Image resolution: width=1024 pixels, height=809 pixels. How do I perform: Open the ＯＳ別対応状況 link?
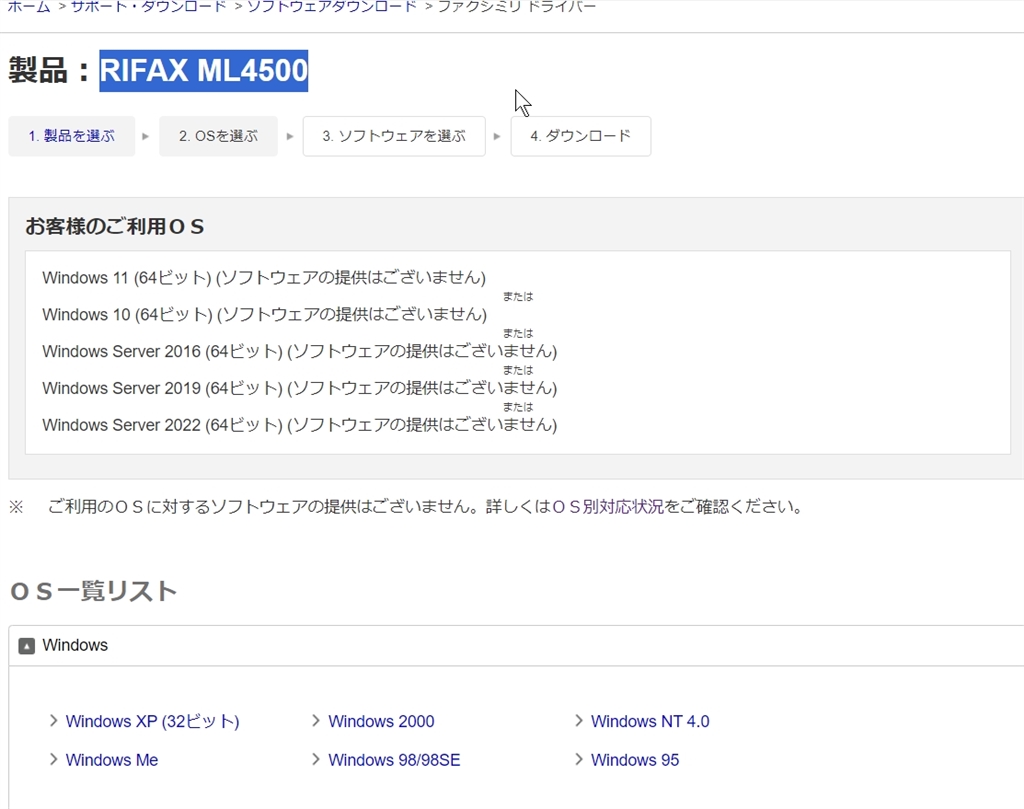pos(607,507)
